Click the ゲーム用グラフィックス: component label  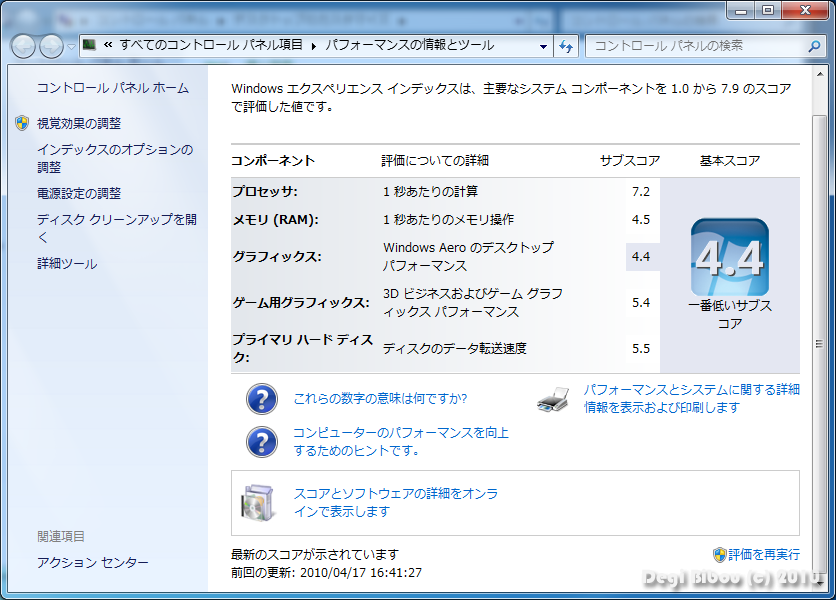pyautogui.click(x=301, y=302)
